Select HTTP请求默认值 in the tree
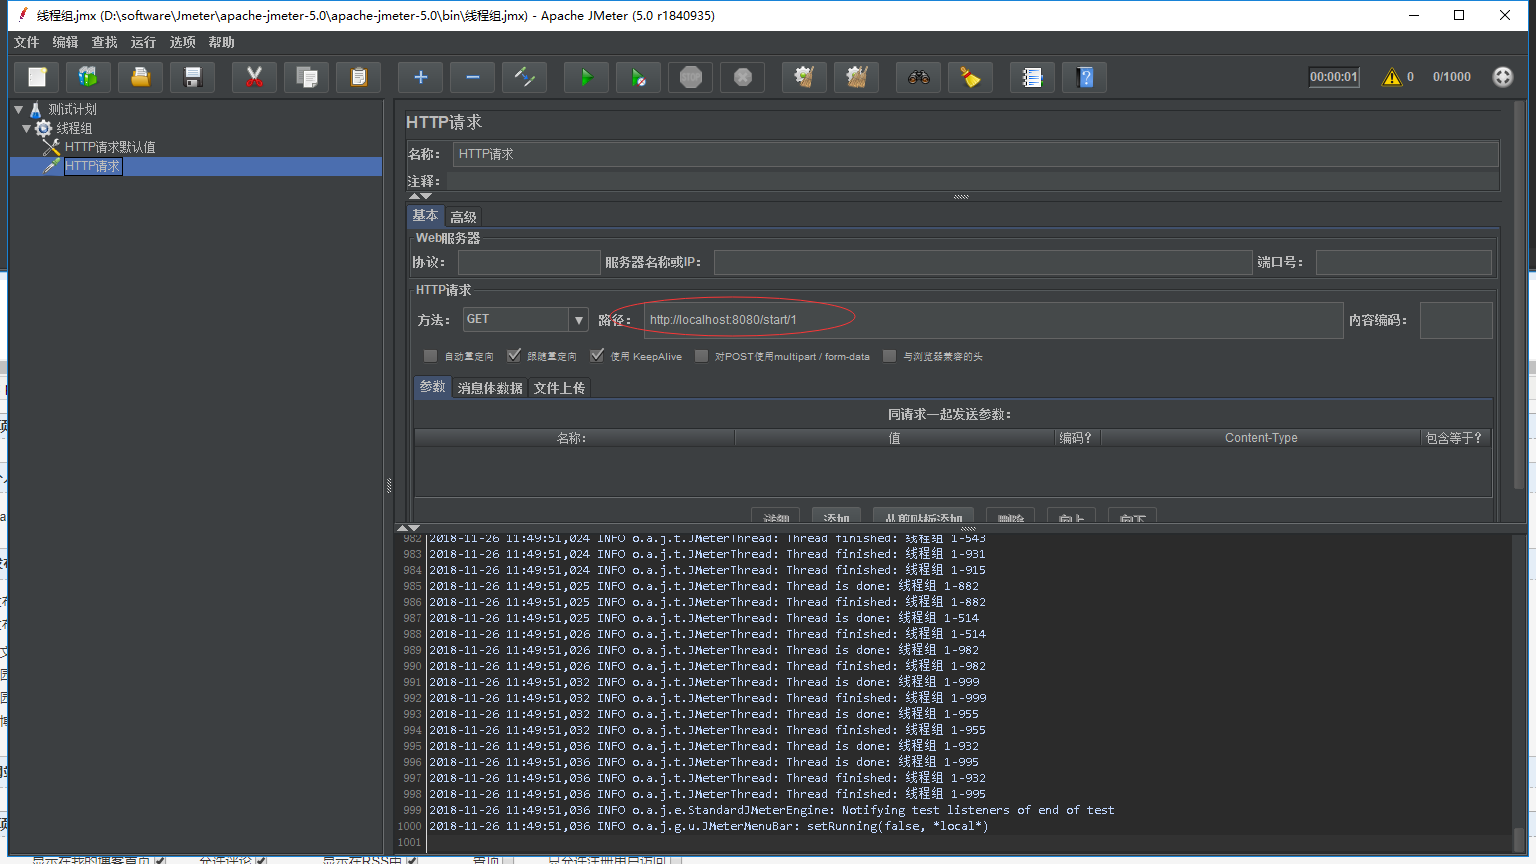 [110, 147]
